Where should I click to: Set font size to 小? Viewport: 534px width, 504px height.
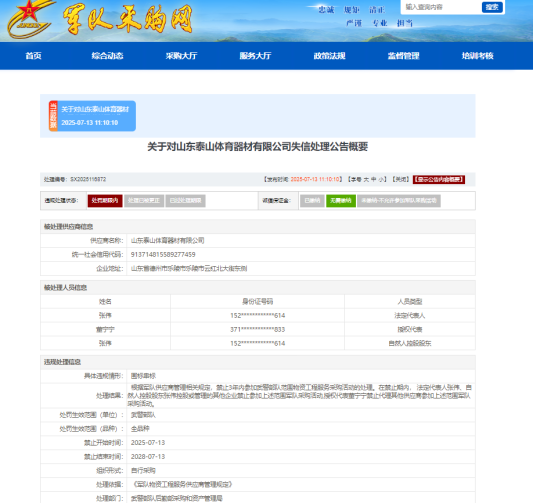(381, 179)
